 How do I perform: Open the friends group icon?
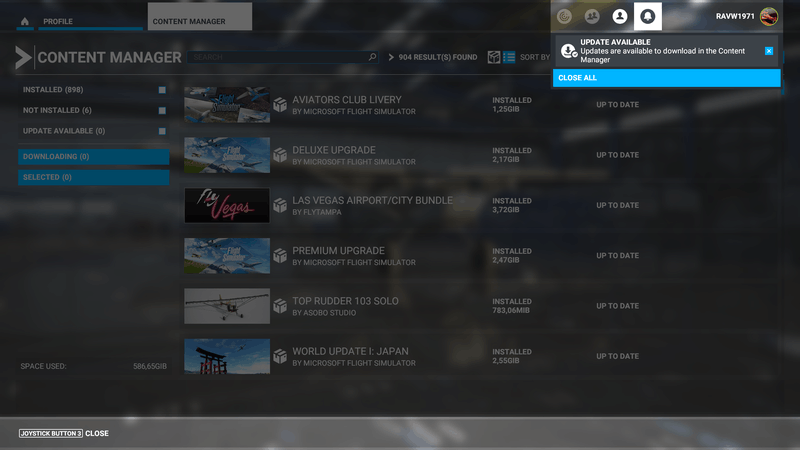click(592, 16)
